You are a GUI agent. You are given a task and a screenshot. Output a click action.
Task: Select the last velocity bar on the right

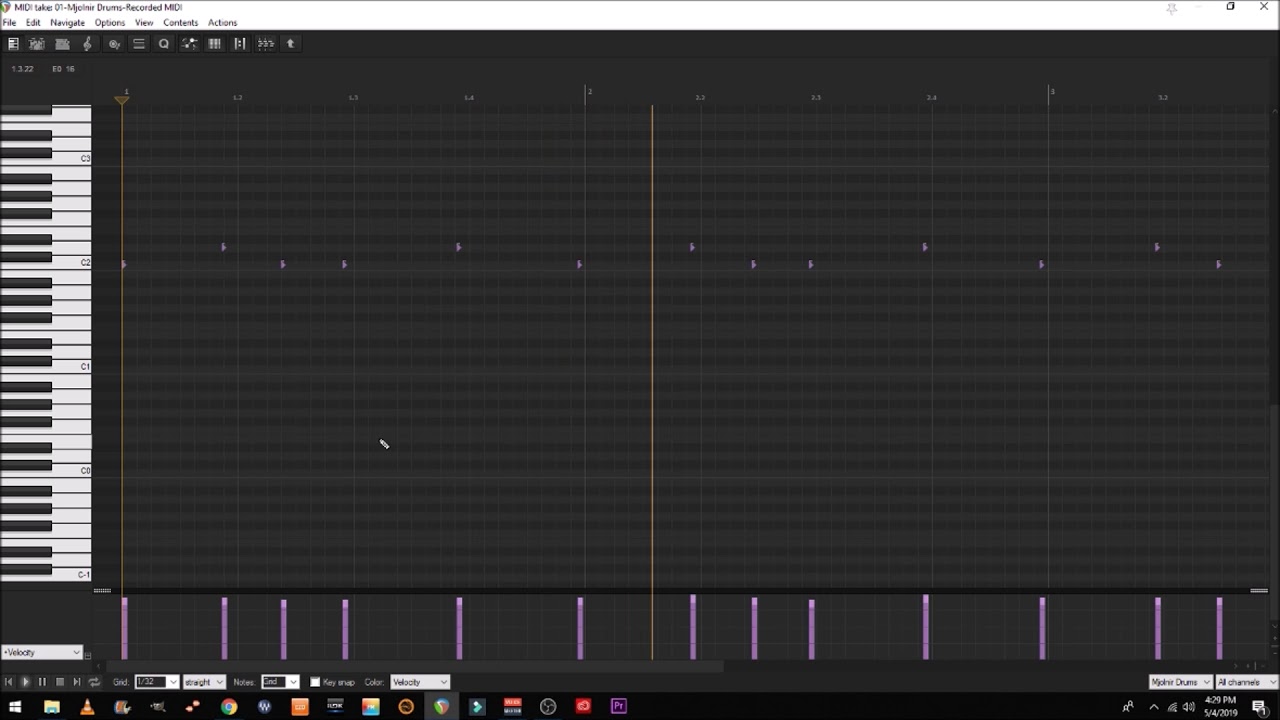[x=1219, y=629]
